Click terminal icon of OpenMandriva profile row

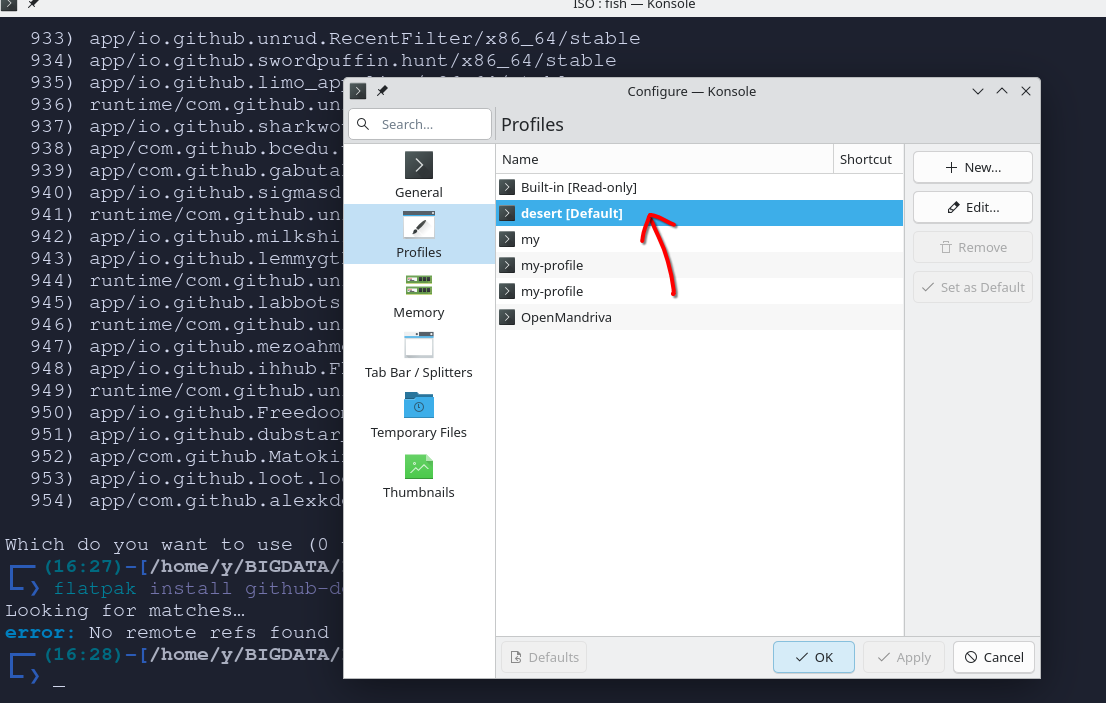click(x=507, y=317)
